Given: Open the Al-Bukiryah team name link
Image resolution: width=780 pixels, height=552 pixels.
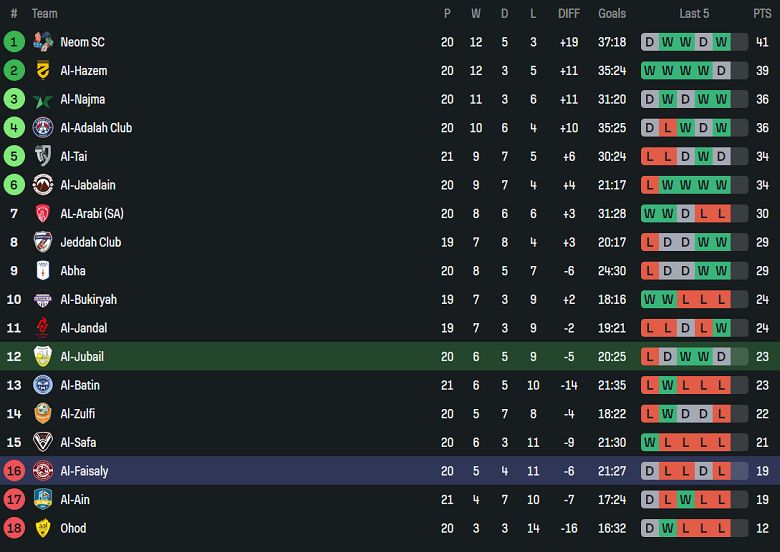Looking at the screenshot, I should (x=88, y=299).
